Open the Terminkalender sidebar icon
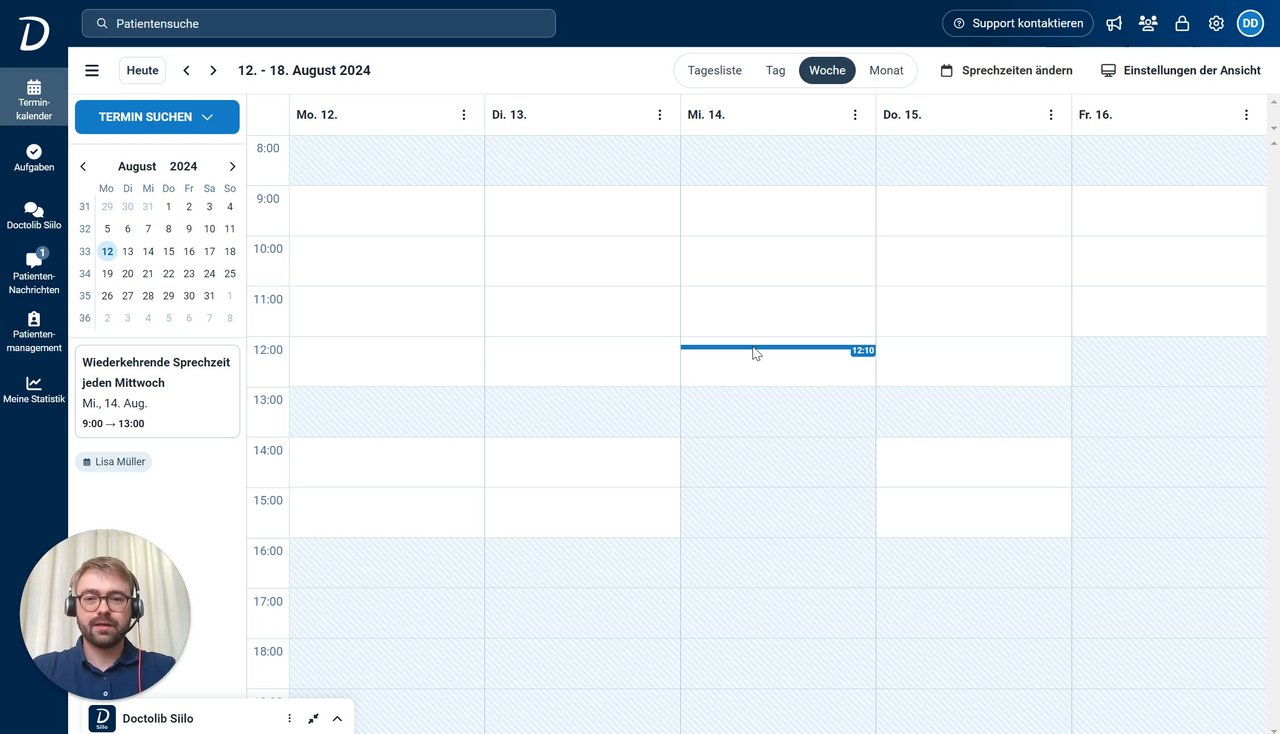The width and height of the screenshot is (1280, 734). click(x=34, y=100)
